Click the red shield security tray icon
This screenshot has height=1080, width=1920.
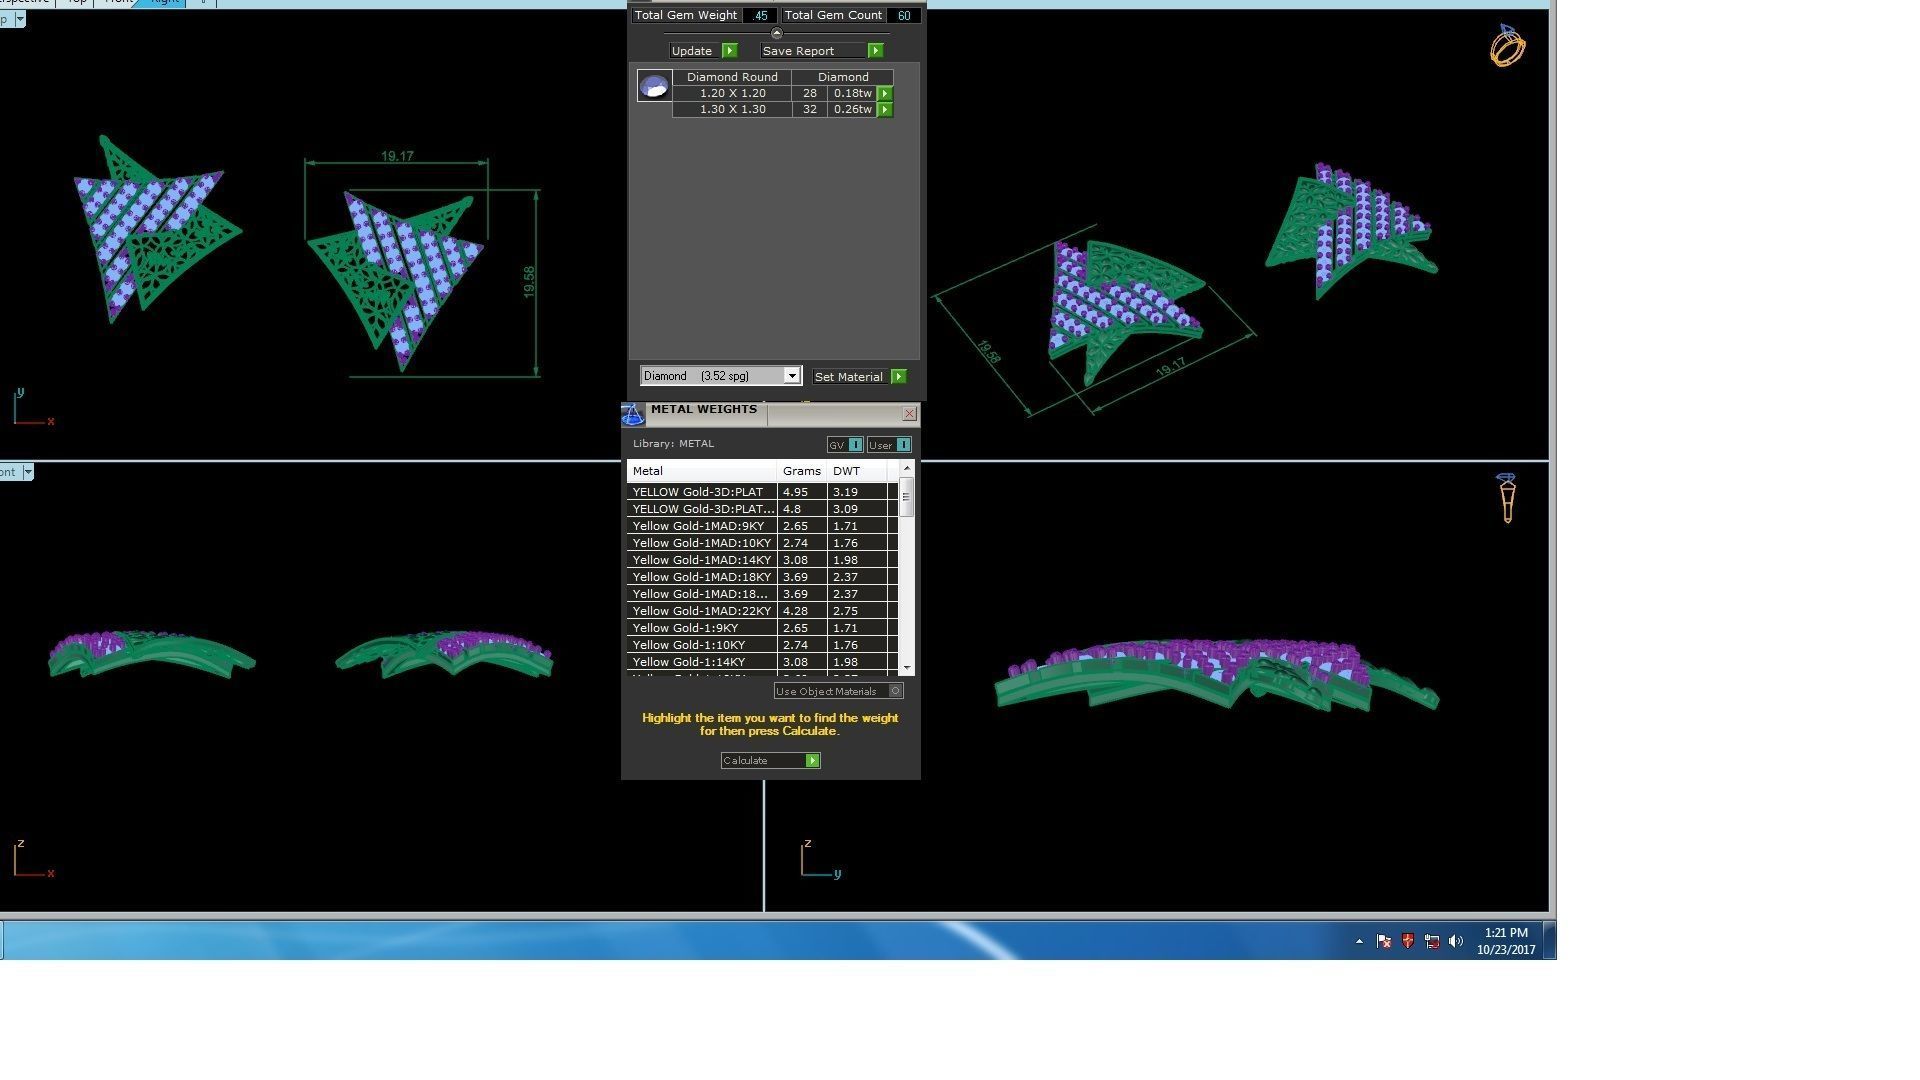click(1408, 941)
